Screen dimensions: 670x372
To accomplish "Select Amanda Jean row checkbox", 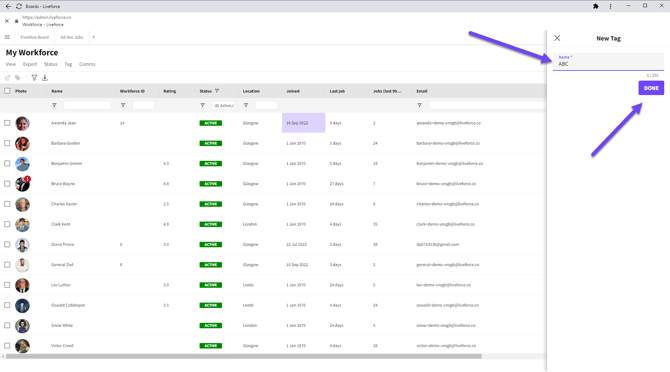I will (x=7, y=123).
